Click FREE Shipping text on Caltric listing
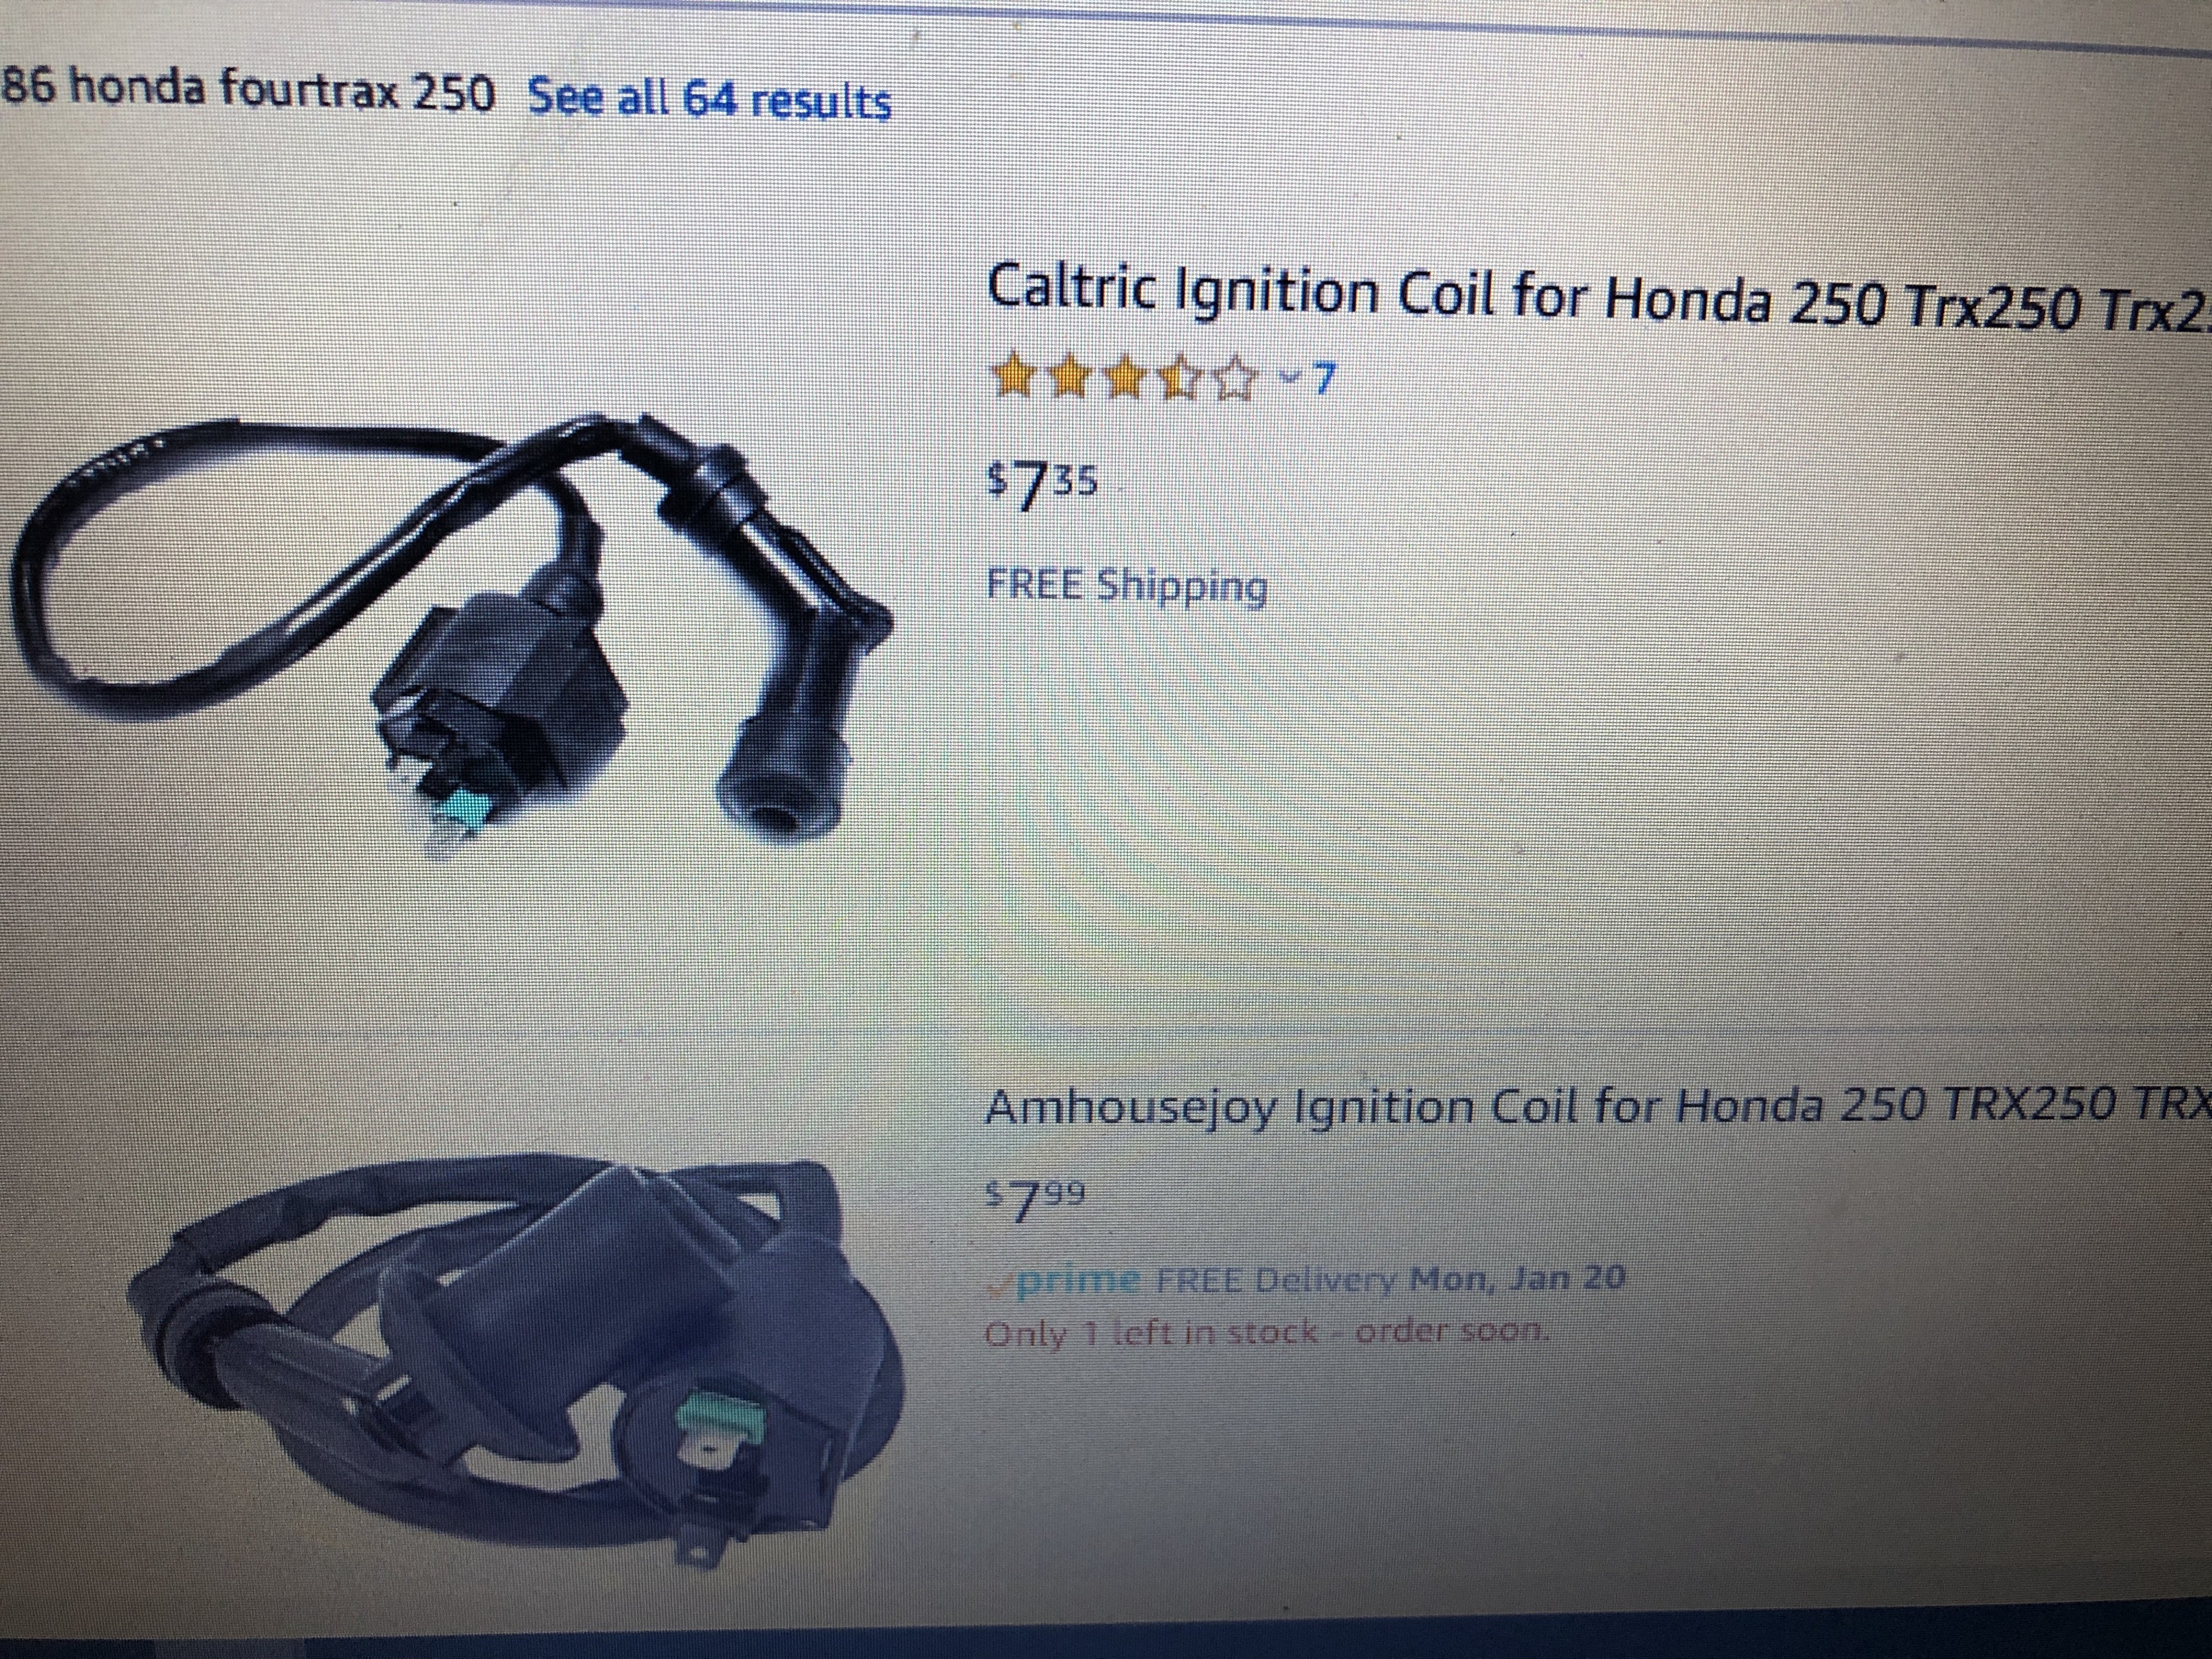Screen dimensions: 2212x1659 1127,586
